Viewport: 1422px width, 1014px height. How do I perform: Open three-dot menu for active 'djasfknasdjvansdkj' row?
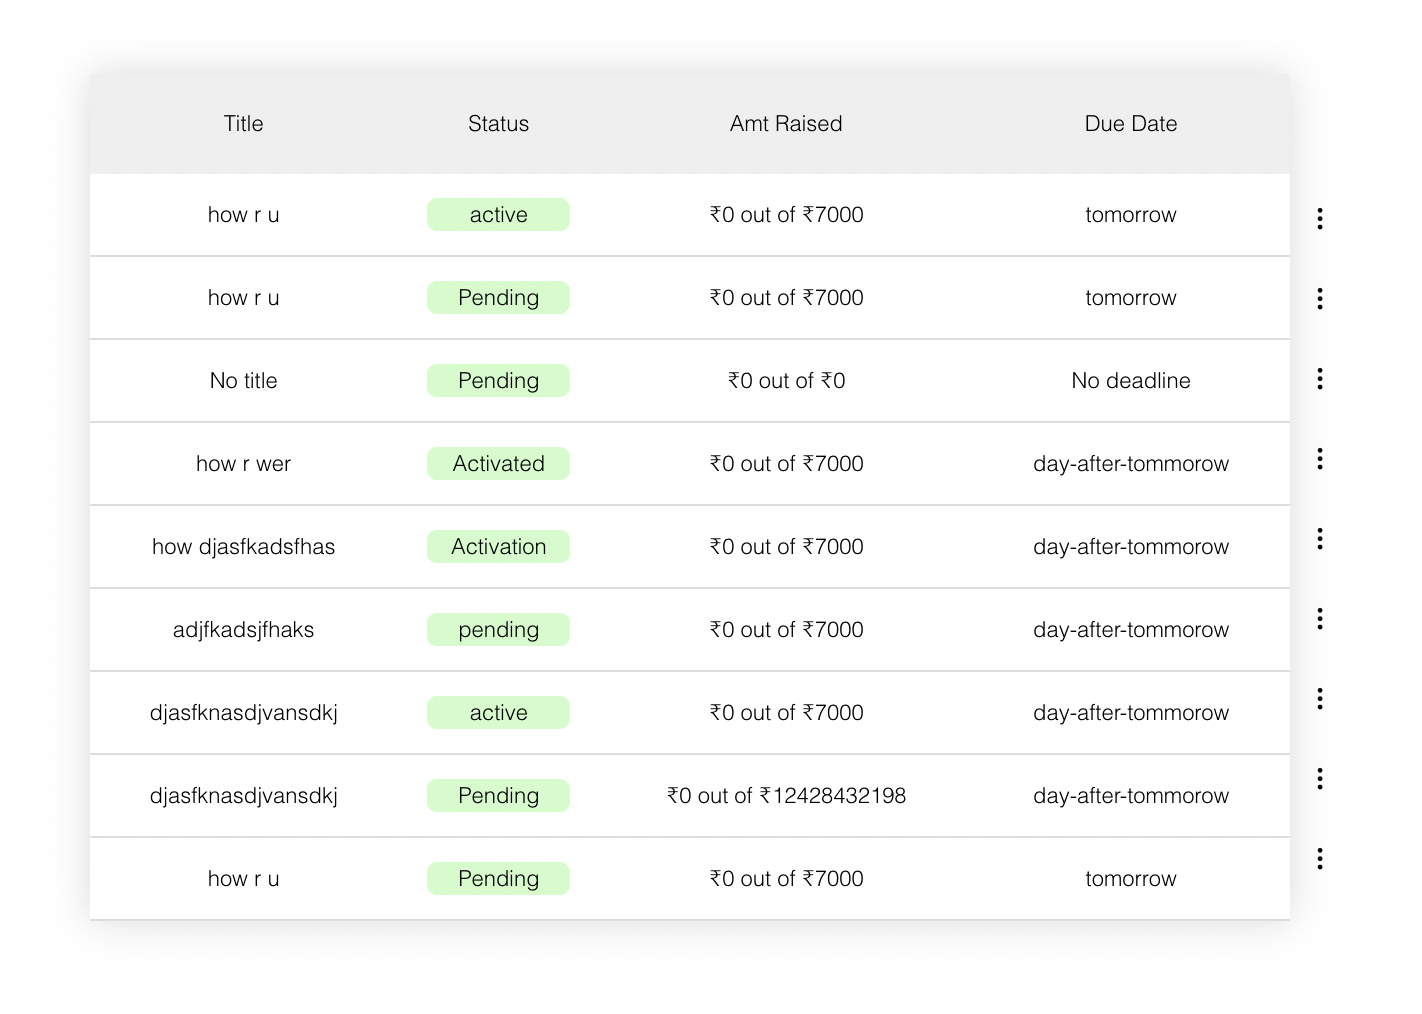[x=1320, y=698]
